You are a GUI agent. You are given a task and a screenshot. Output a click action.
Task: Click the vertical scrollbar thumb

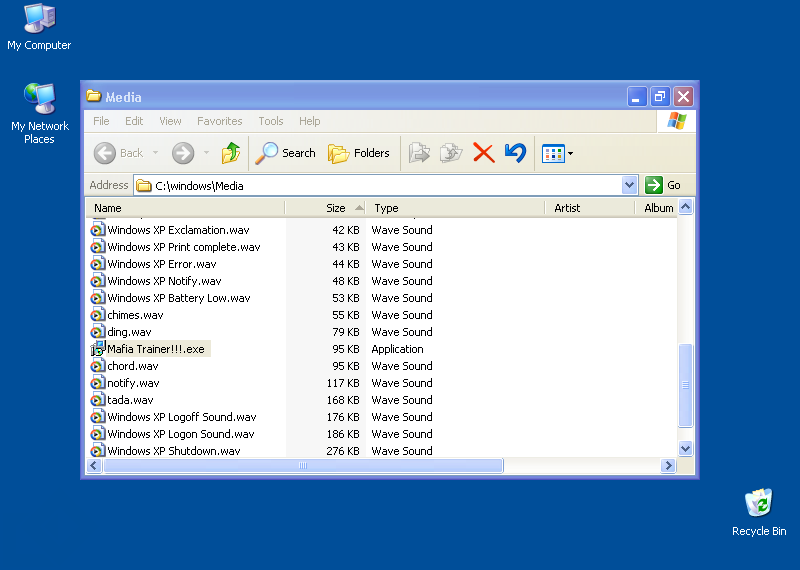(686, 385)
